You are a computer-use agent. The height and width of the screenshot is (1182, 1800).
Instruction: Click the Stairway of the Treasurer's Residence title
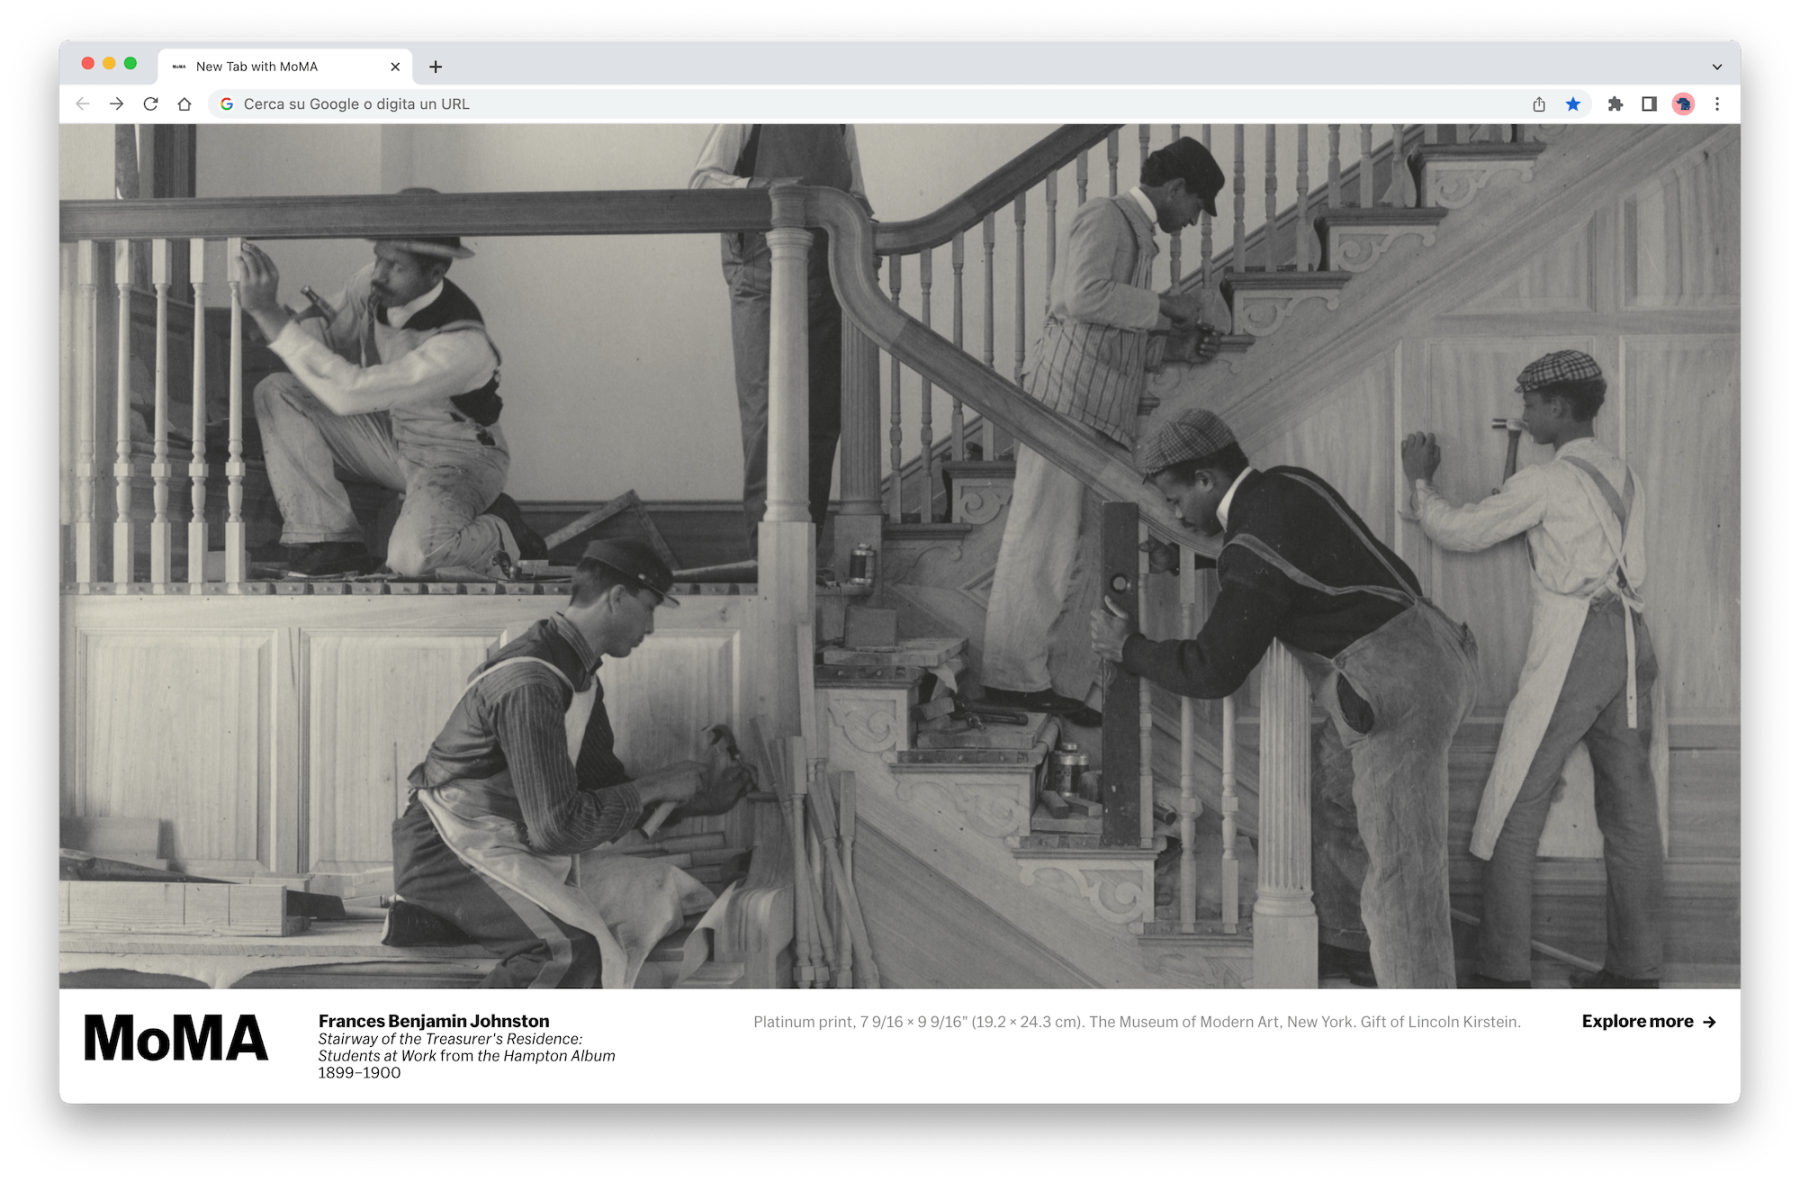coord(466,1047)
